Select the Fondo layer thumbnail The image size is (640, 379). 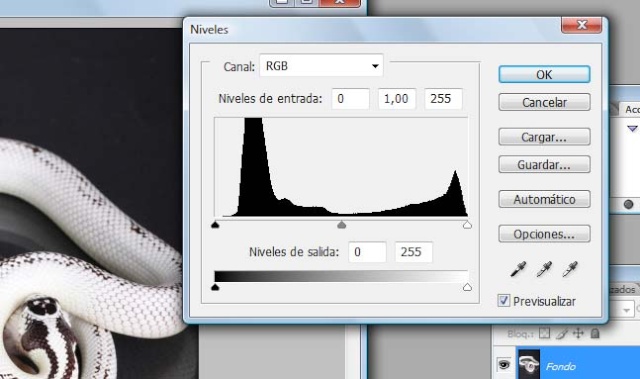click(529, 364)
